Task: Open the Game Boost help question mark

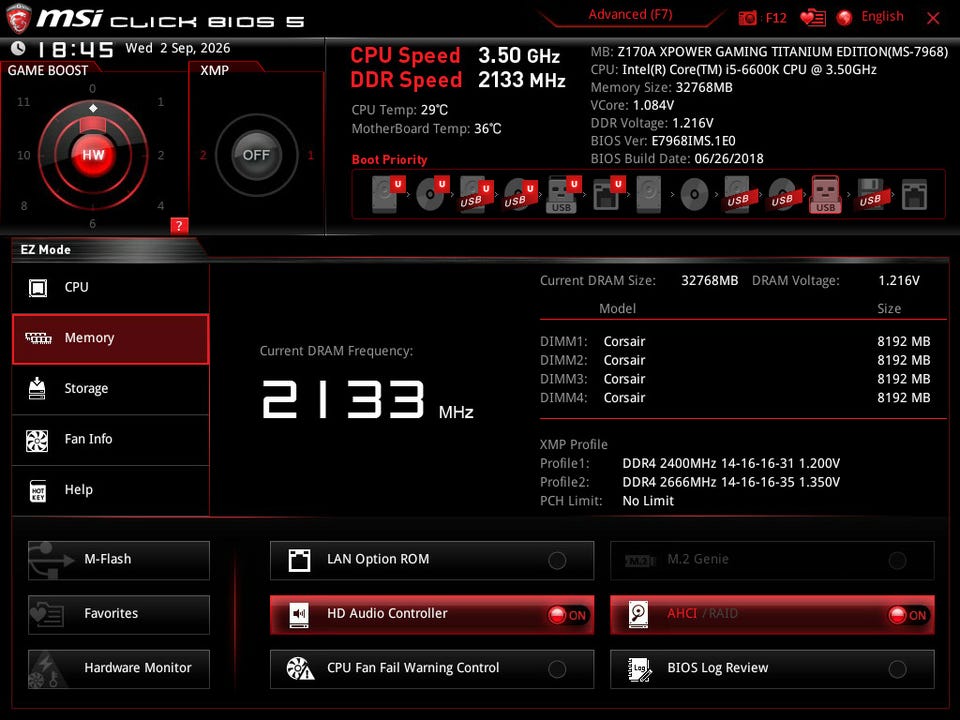Action: point(179,225)
